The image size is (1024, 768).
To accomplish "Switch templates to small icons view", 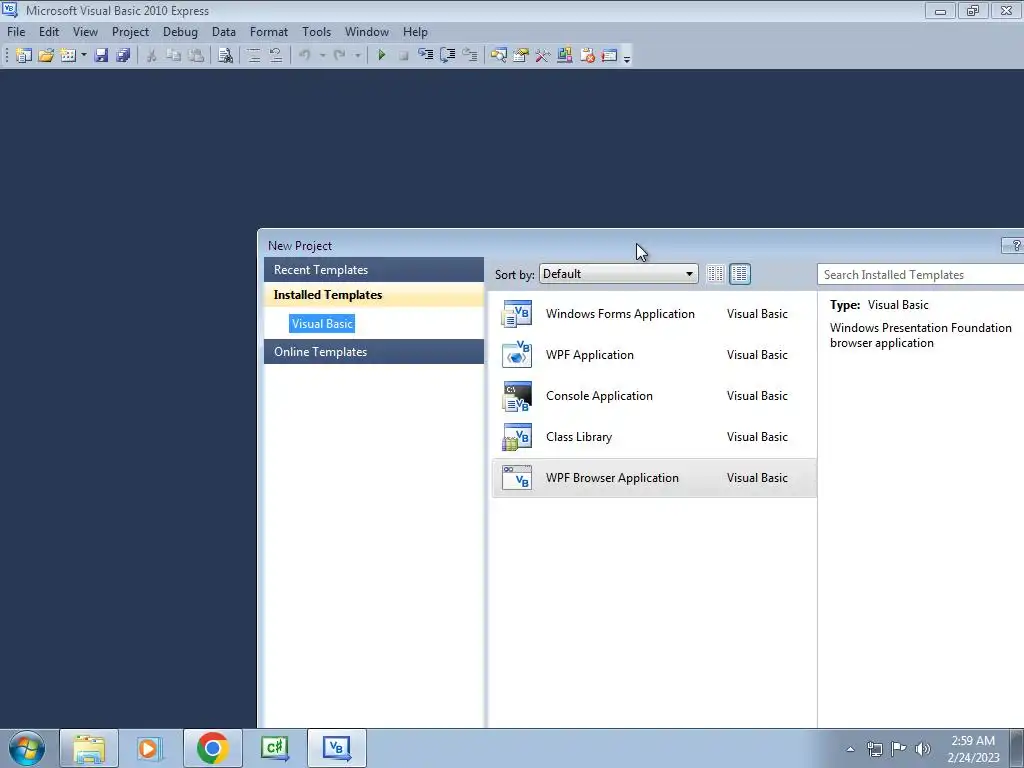I will pos(716,274).
